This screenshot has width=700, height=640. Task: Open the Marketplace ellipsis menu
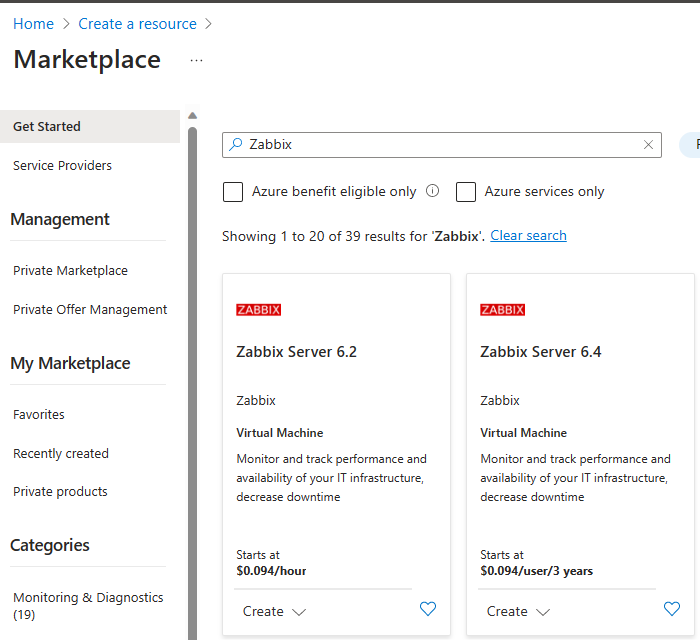pyautogui.click(x=196, y=60)
